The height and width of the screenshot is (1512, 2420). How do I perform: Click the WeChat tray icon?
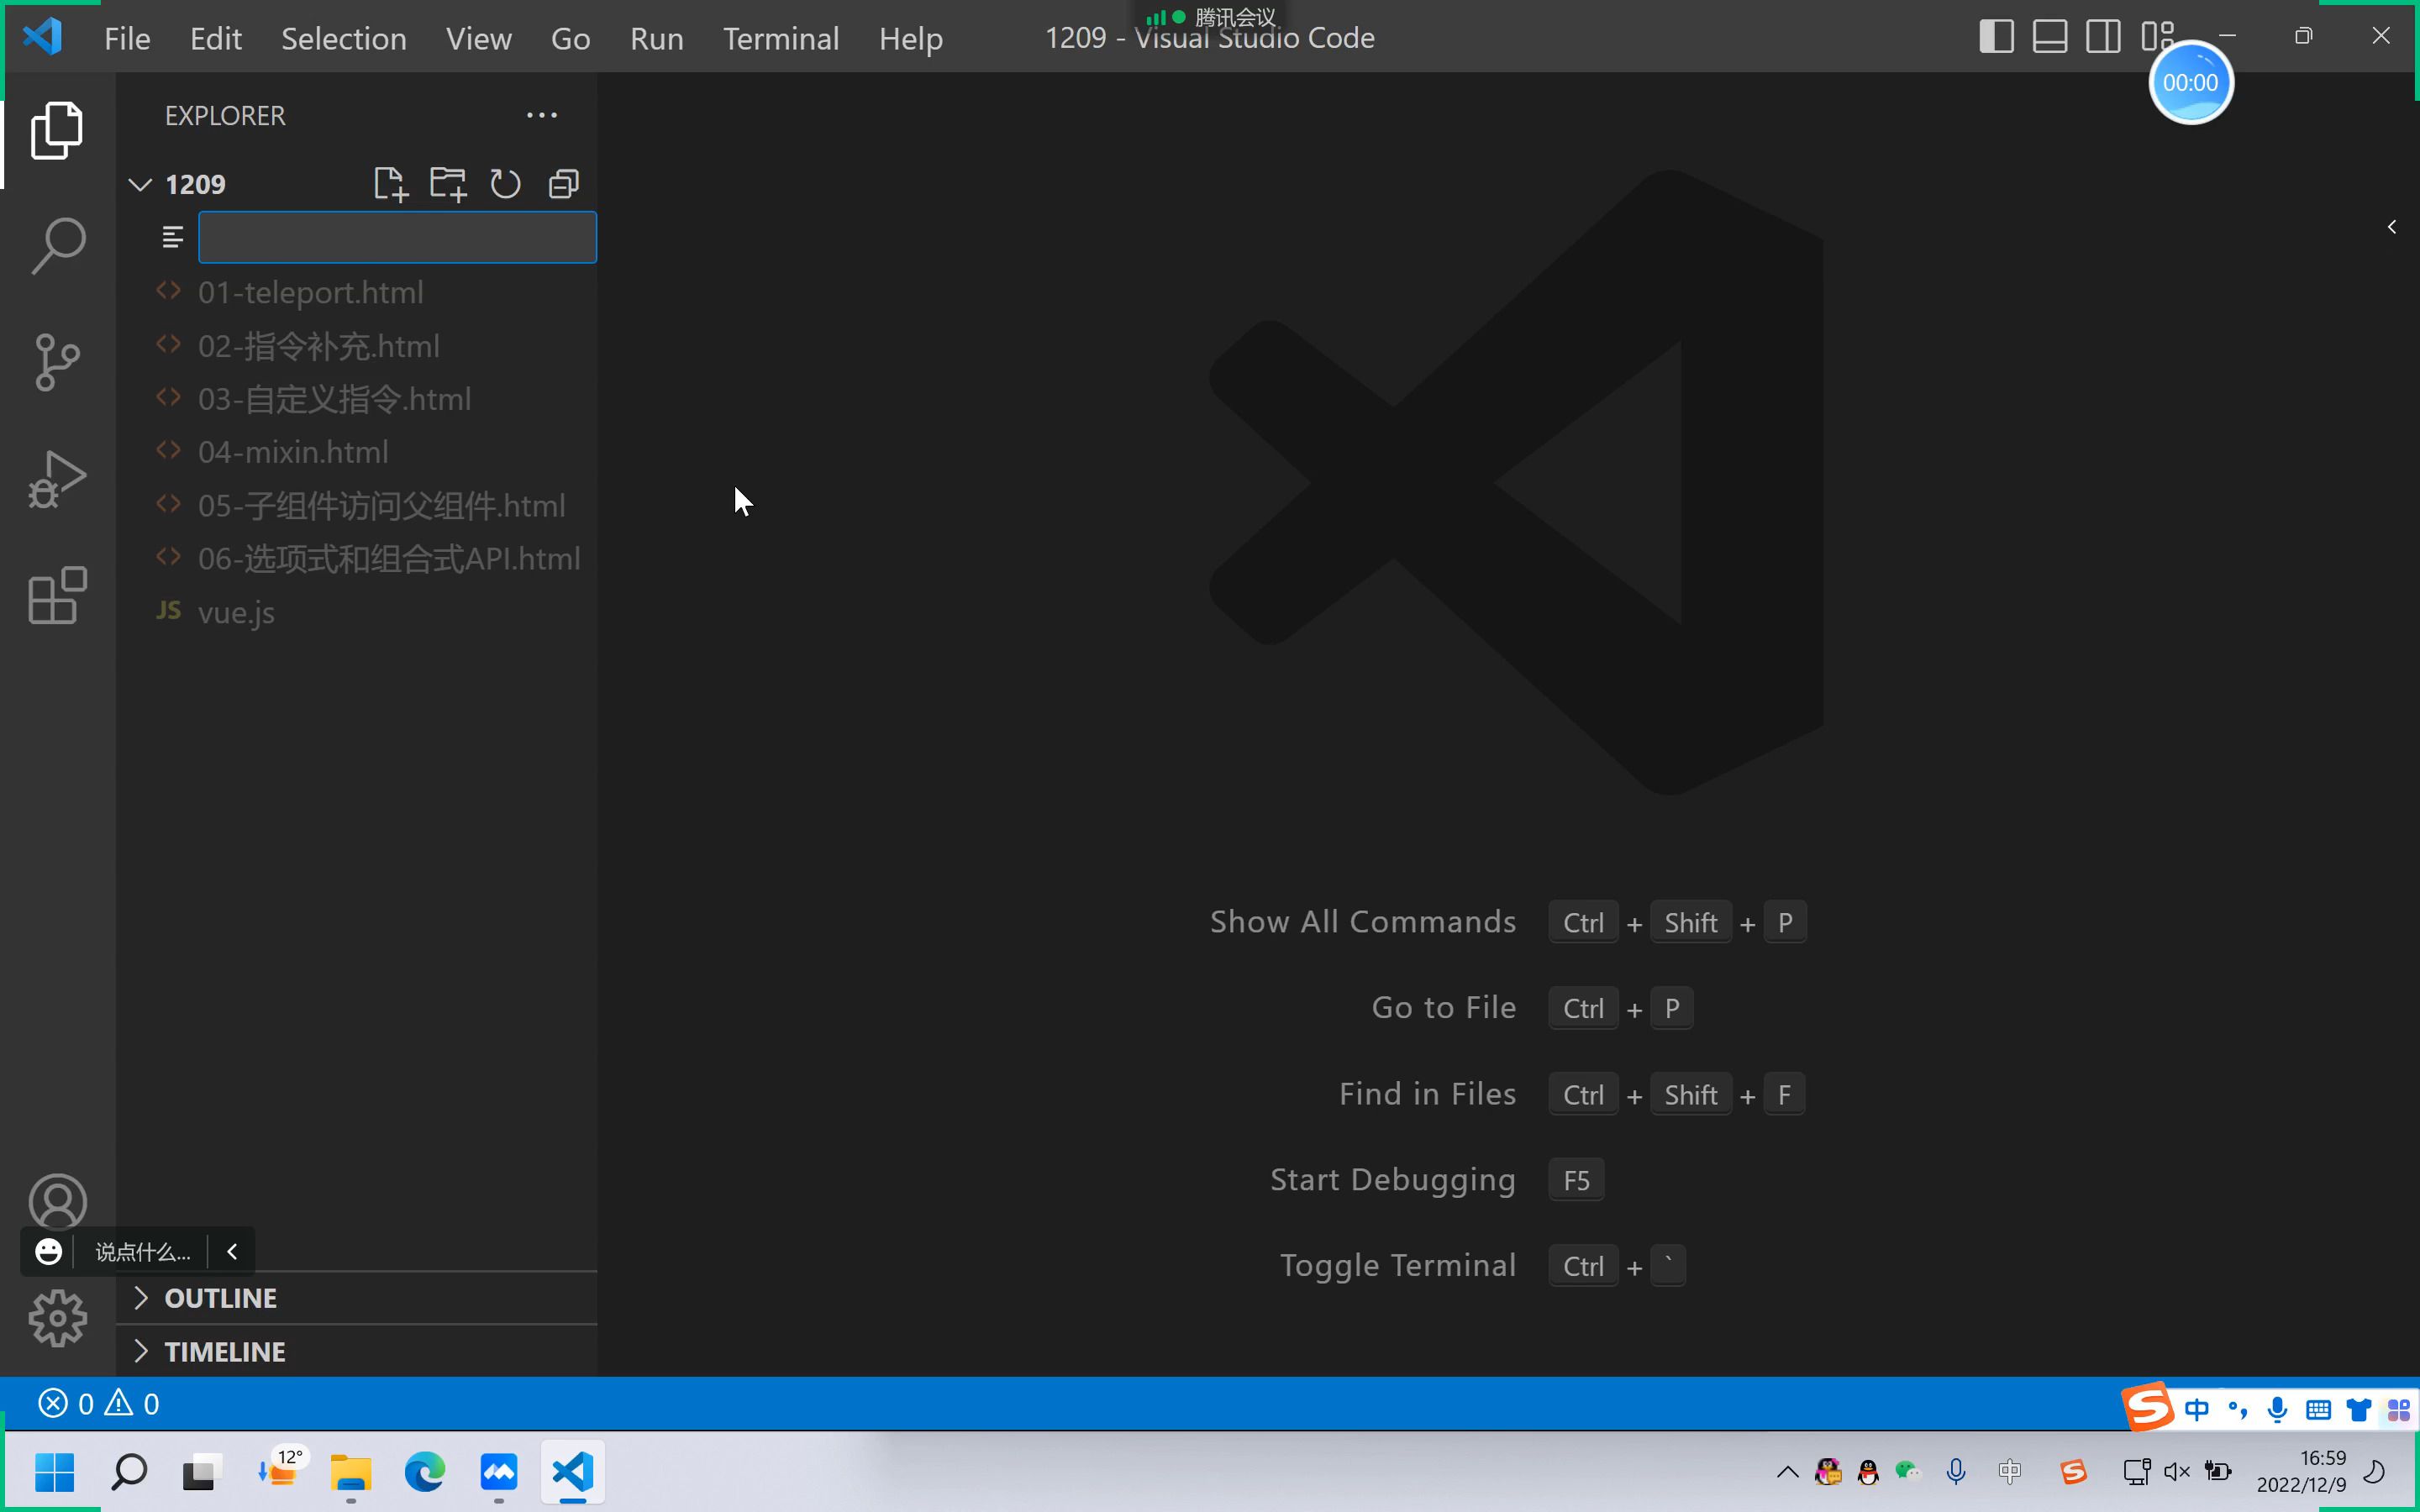coord(1908,1472)
